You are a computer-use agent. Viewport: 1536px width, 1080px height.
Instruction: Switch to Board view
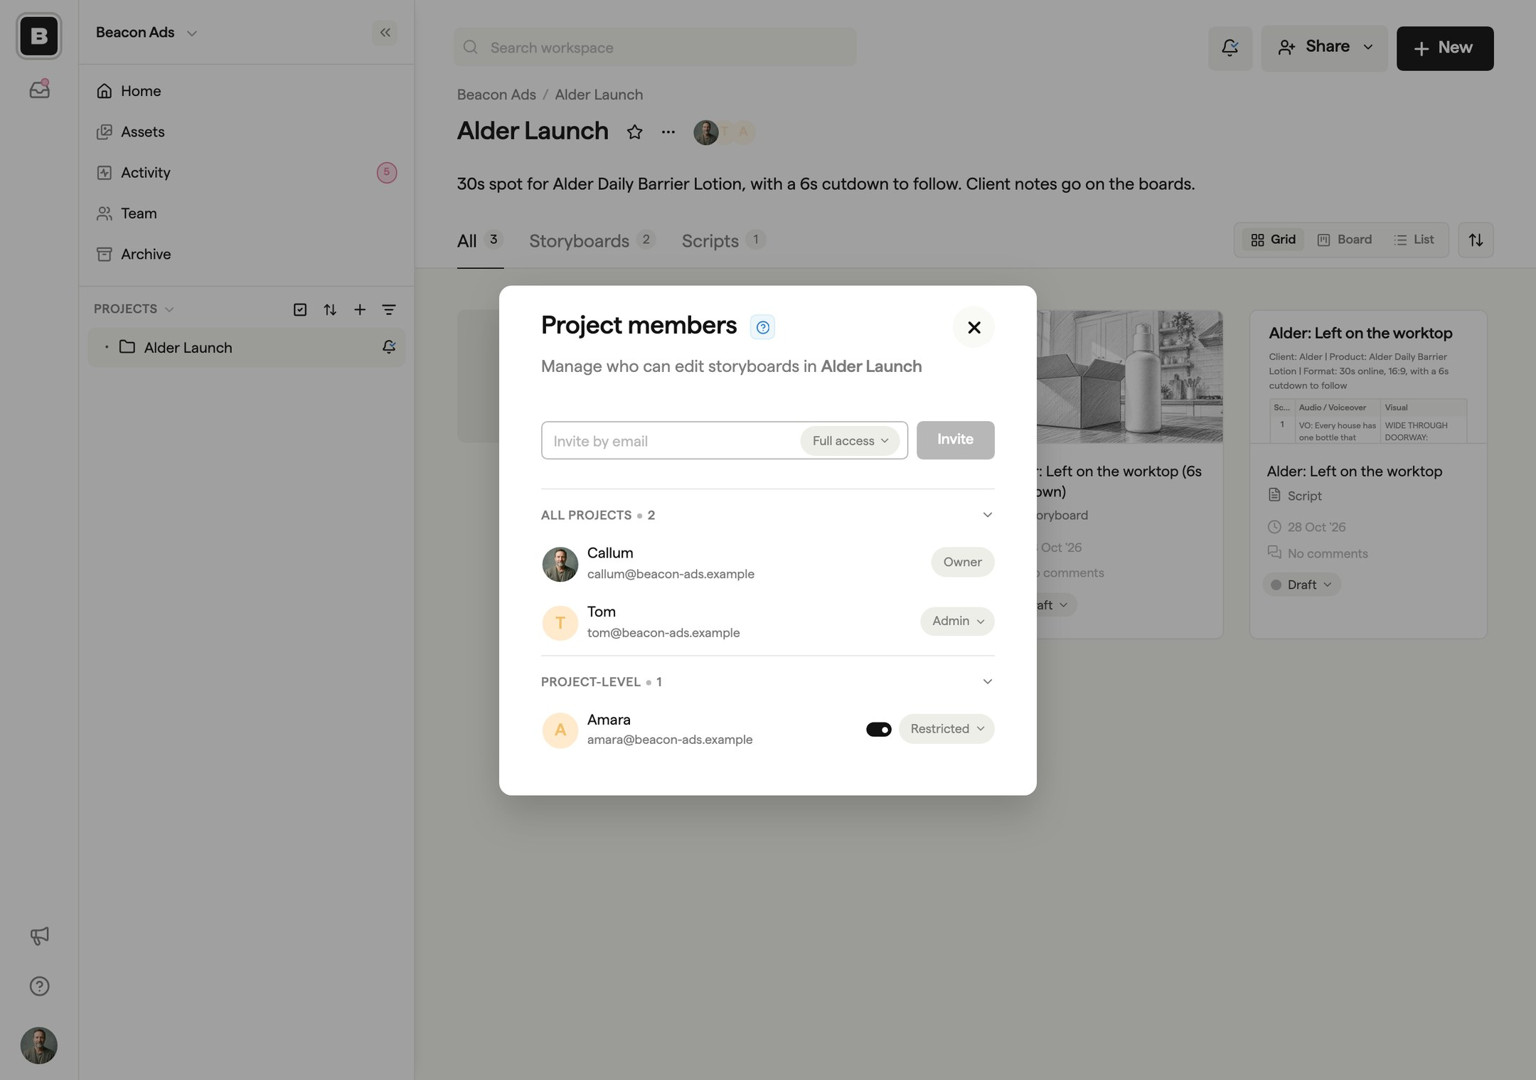pos(1344,240)
